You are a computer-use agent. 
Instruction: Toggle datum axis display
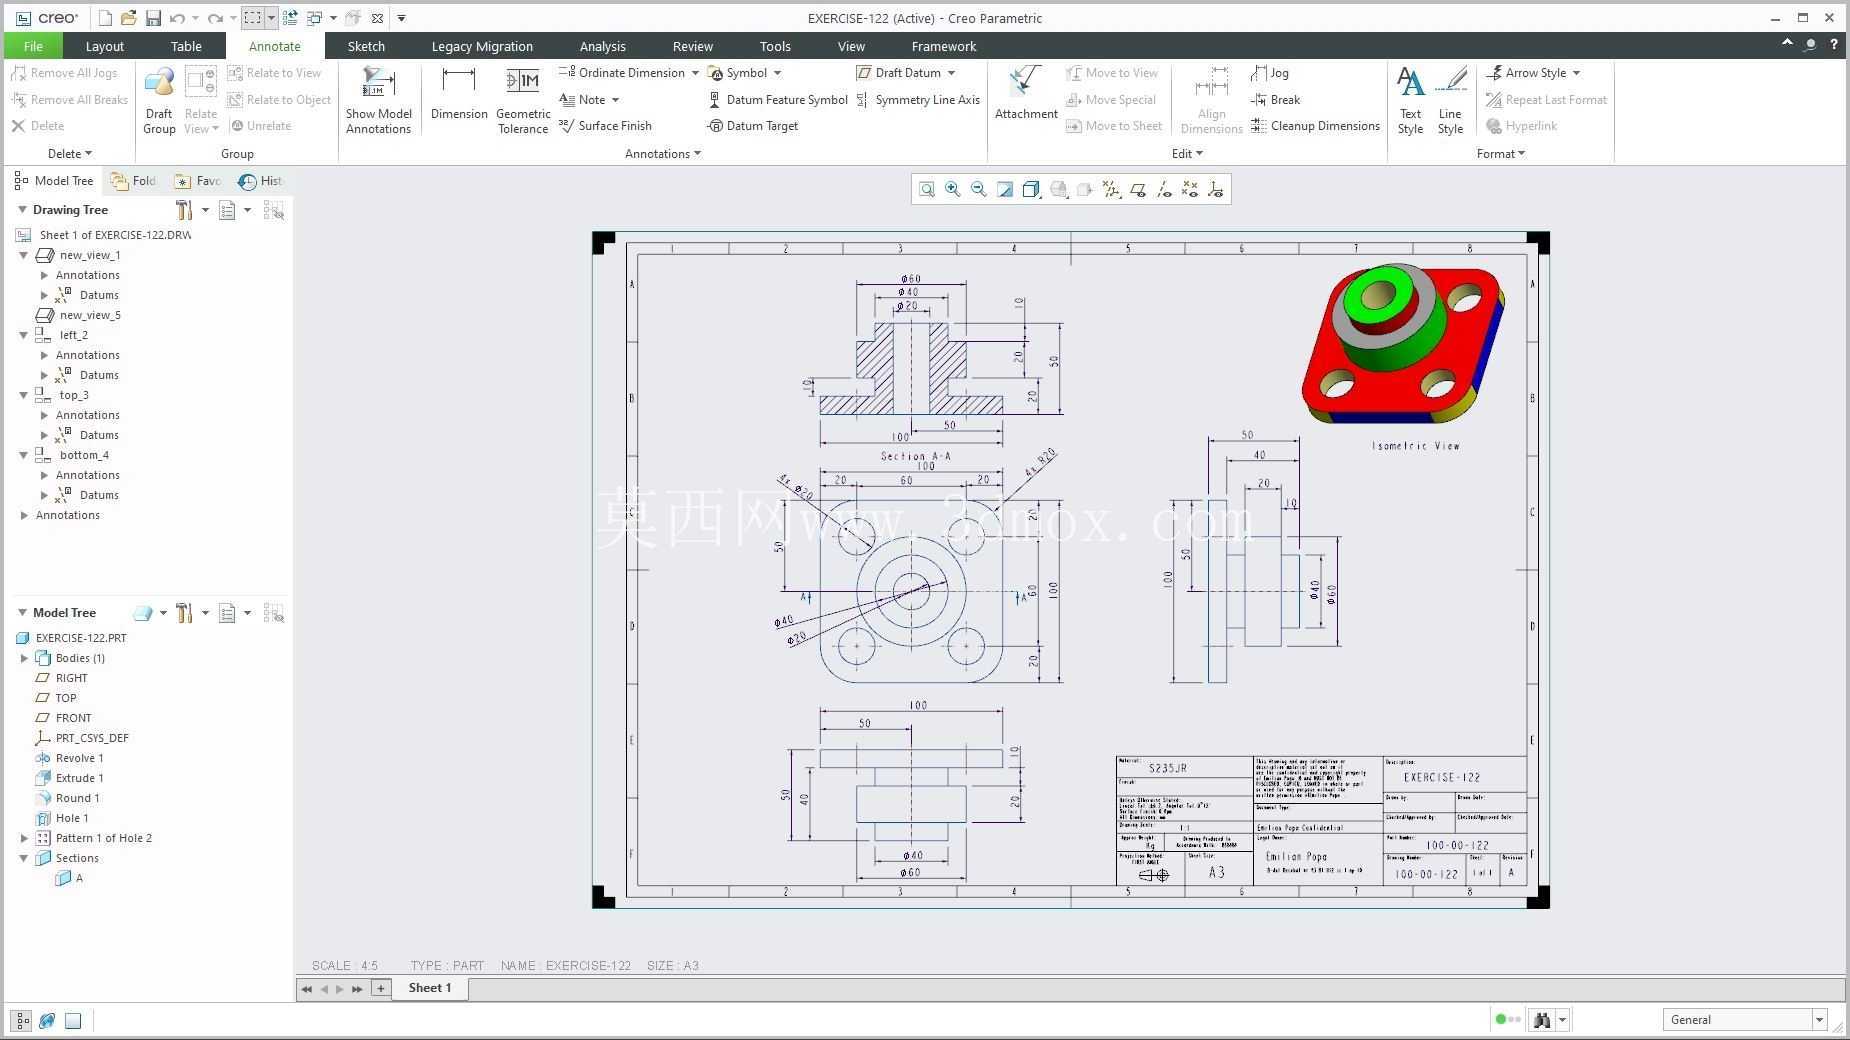click(1164, 189)
